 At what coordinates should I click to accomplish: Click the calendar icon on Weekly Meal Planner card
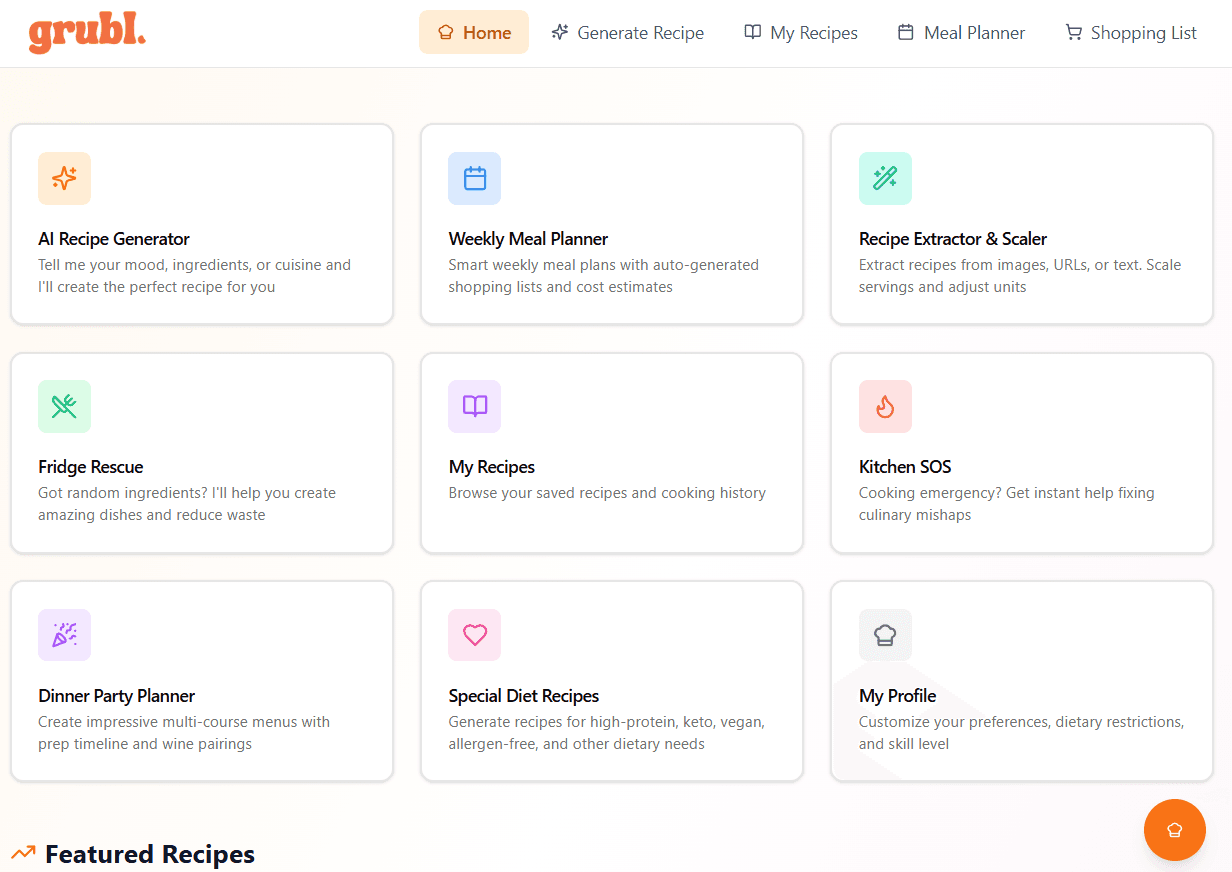(x=475, y=178)
